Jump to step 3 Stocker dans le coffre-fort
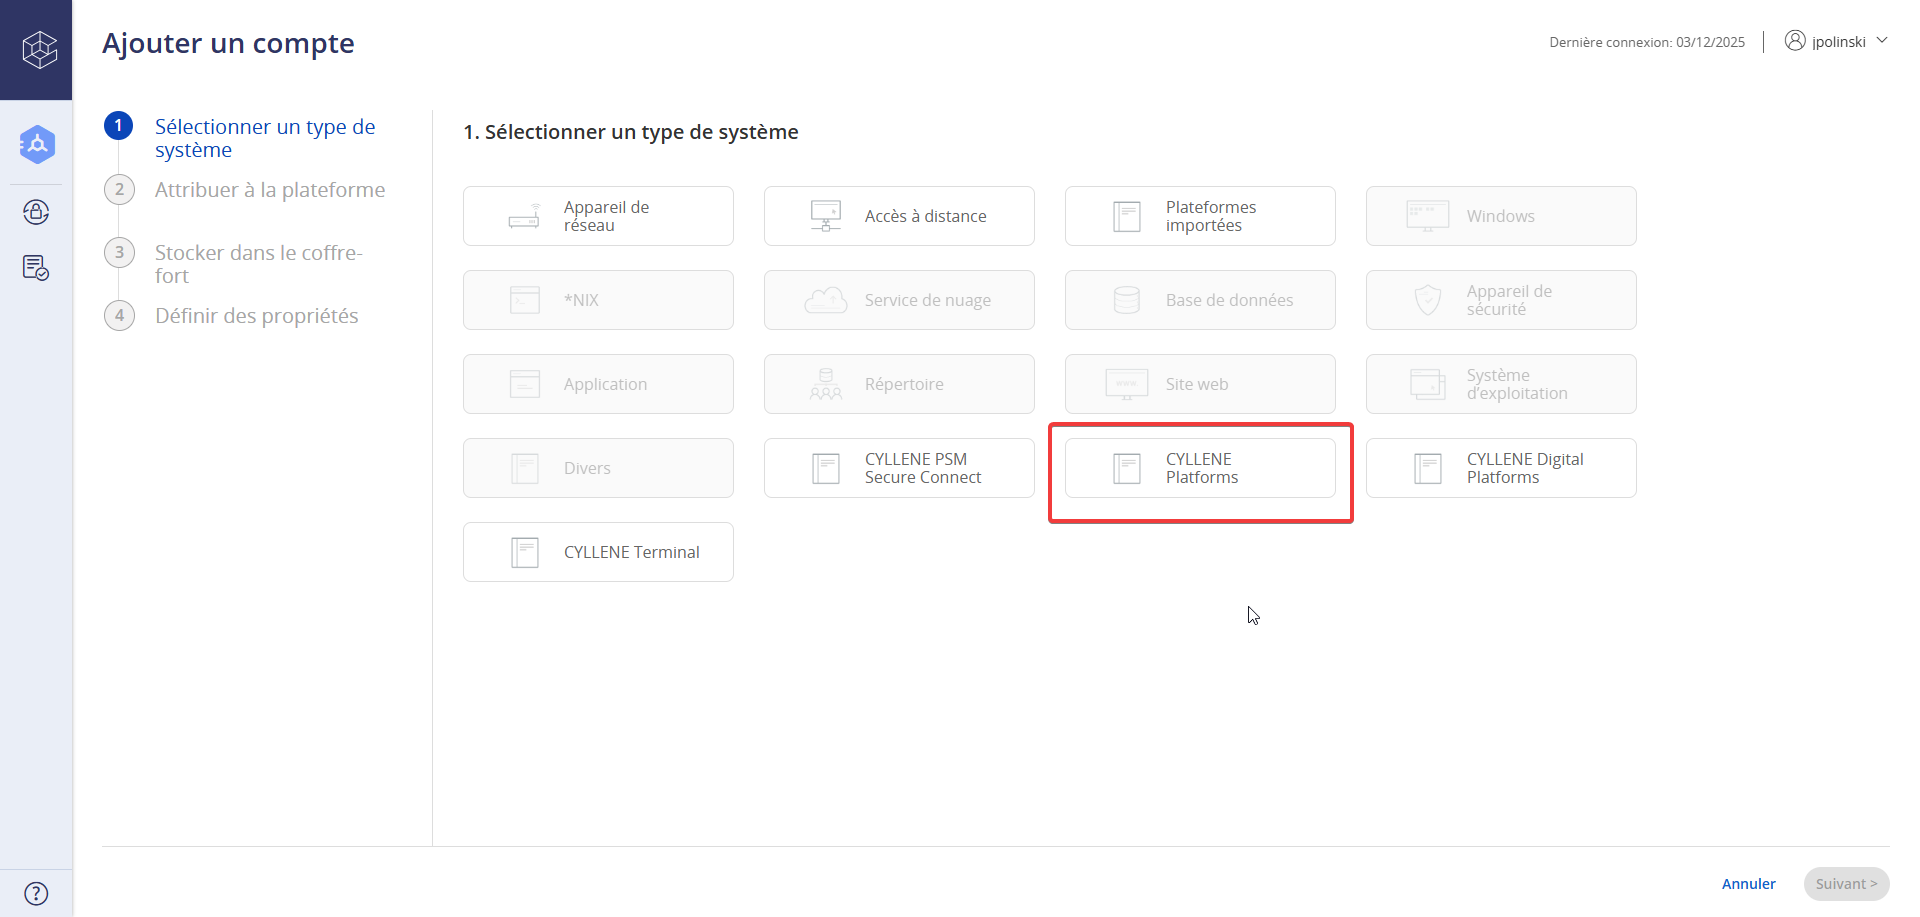The width and height of the screenshot is (1920, 917). [258, 264]
